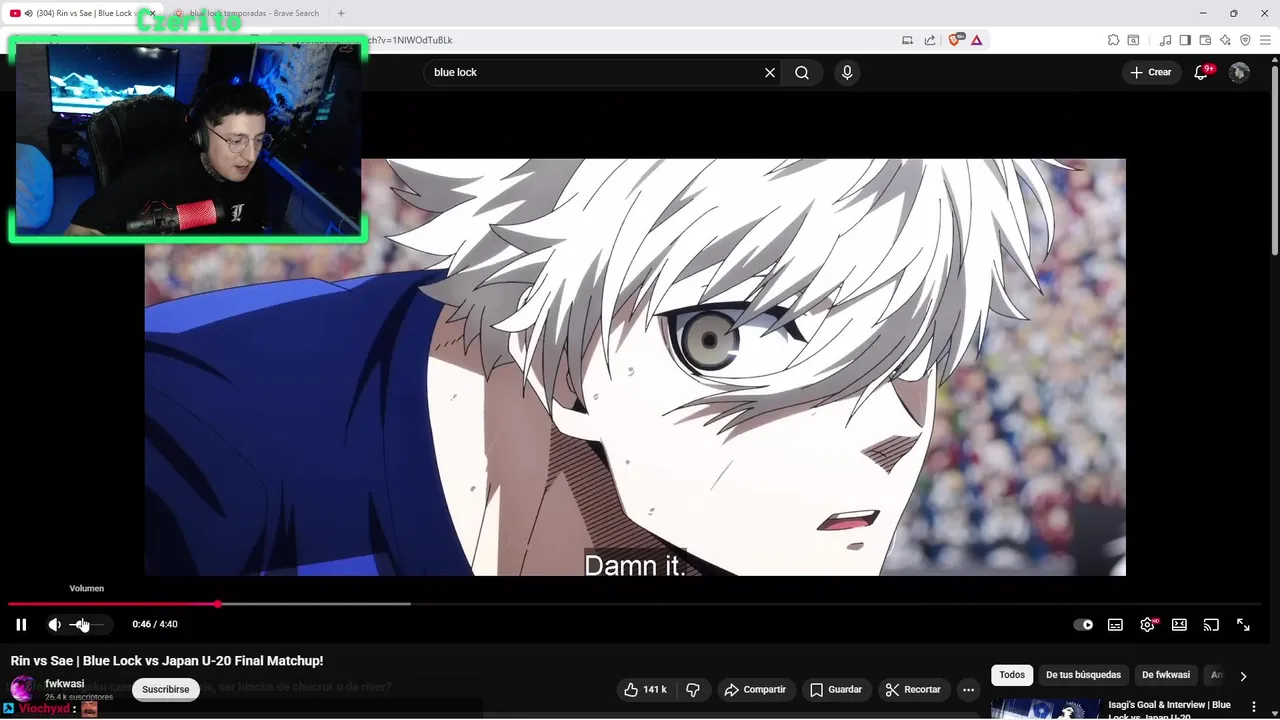This screenshot has height=720, width=1280.
Task: Switch to theater mode view
Action: [1179, 624]
